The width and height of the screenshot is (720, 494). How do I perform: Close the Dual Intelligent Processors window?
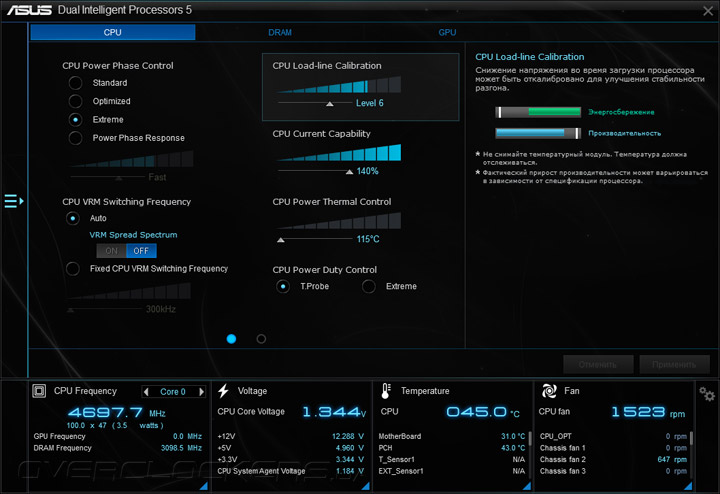coord(708,11)
